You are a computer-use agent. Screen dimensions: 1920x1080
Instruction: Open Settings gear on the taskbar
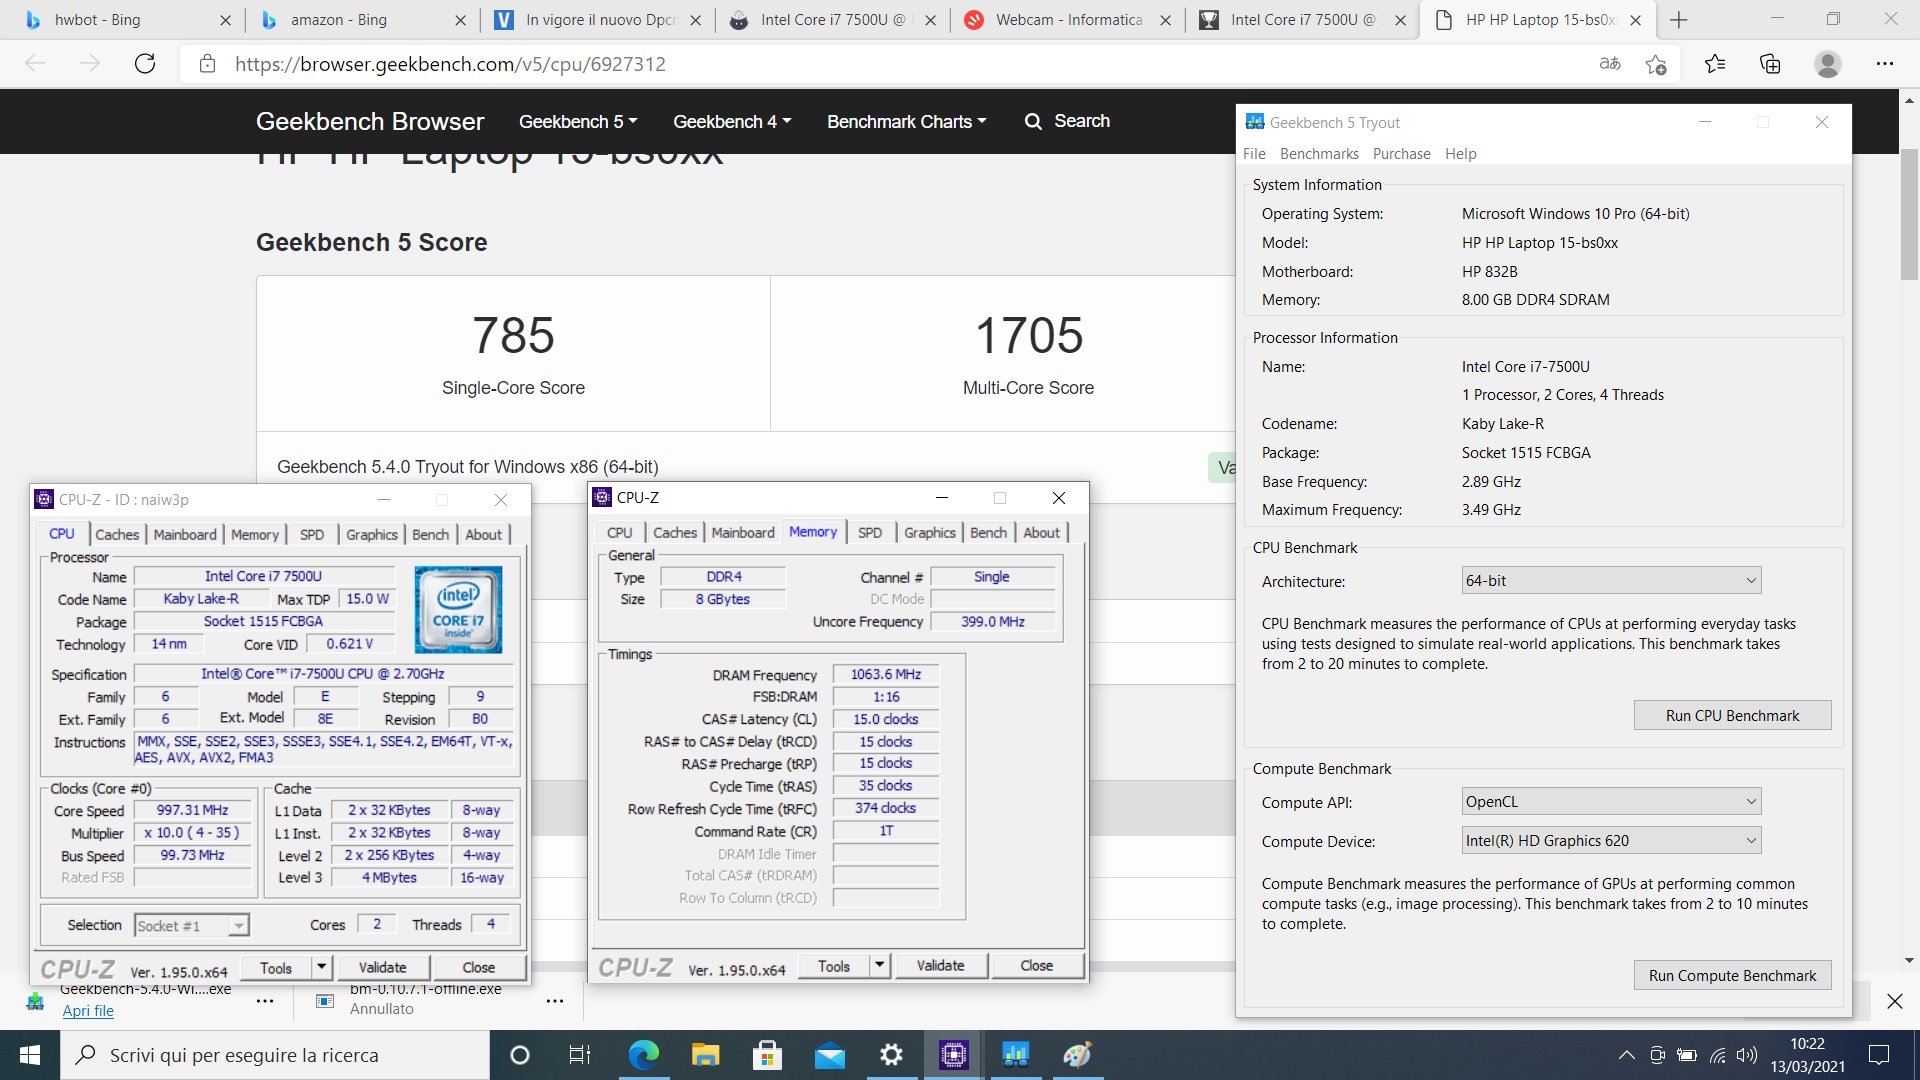coord(891,1055)
